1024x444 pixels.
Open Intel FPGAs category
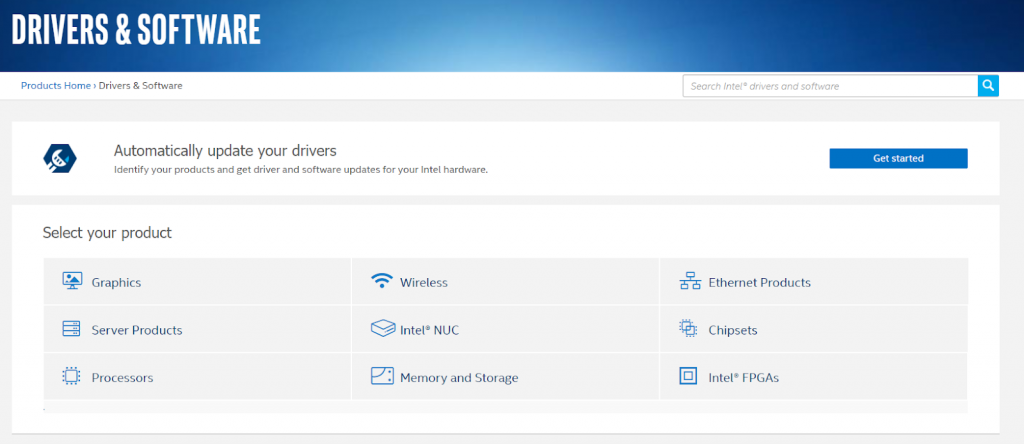(x=814, y=377)
